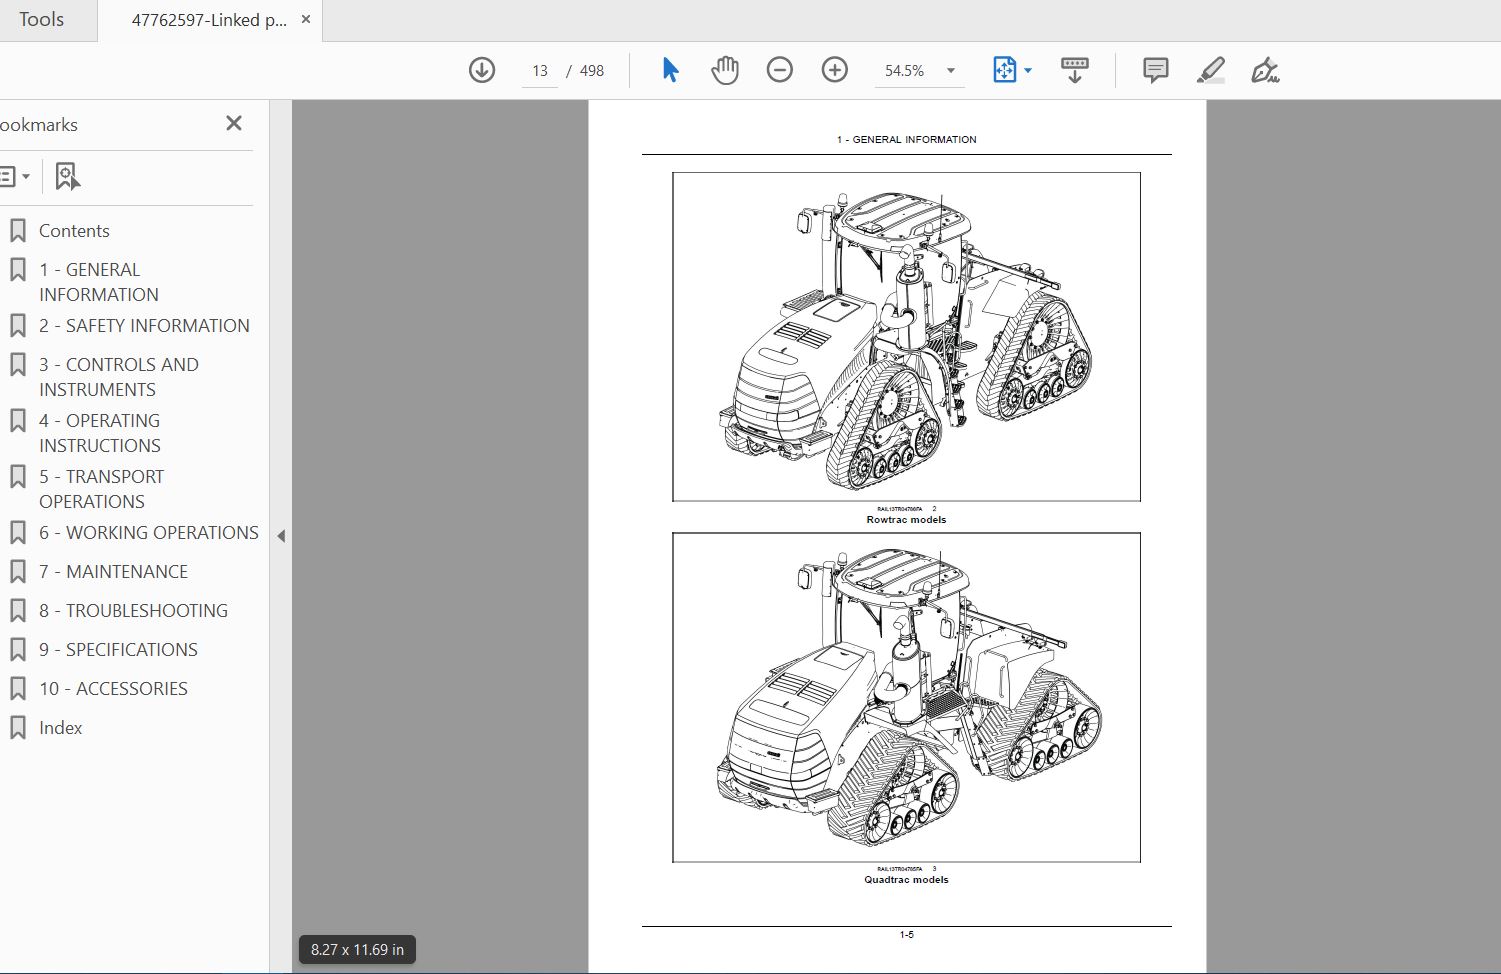
Task: Click the zoom in plus icon
Action: click(835, 70)
